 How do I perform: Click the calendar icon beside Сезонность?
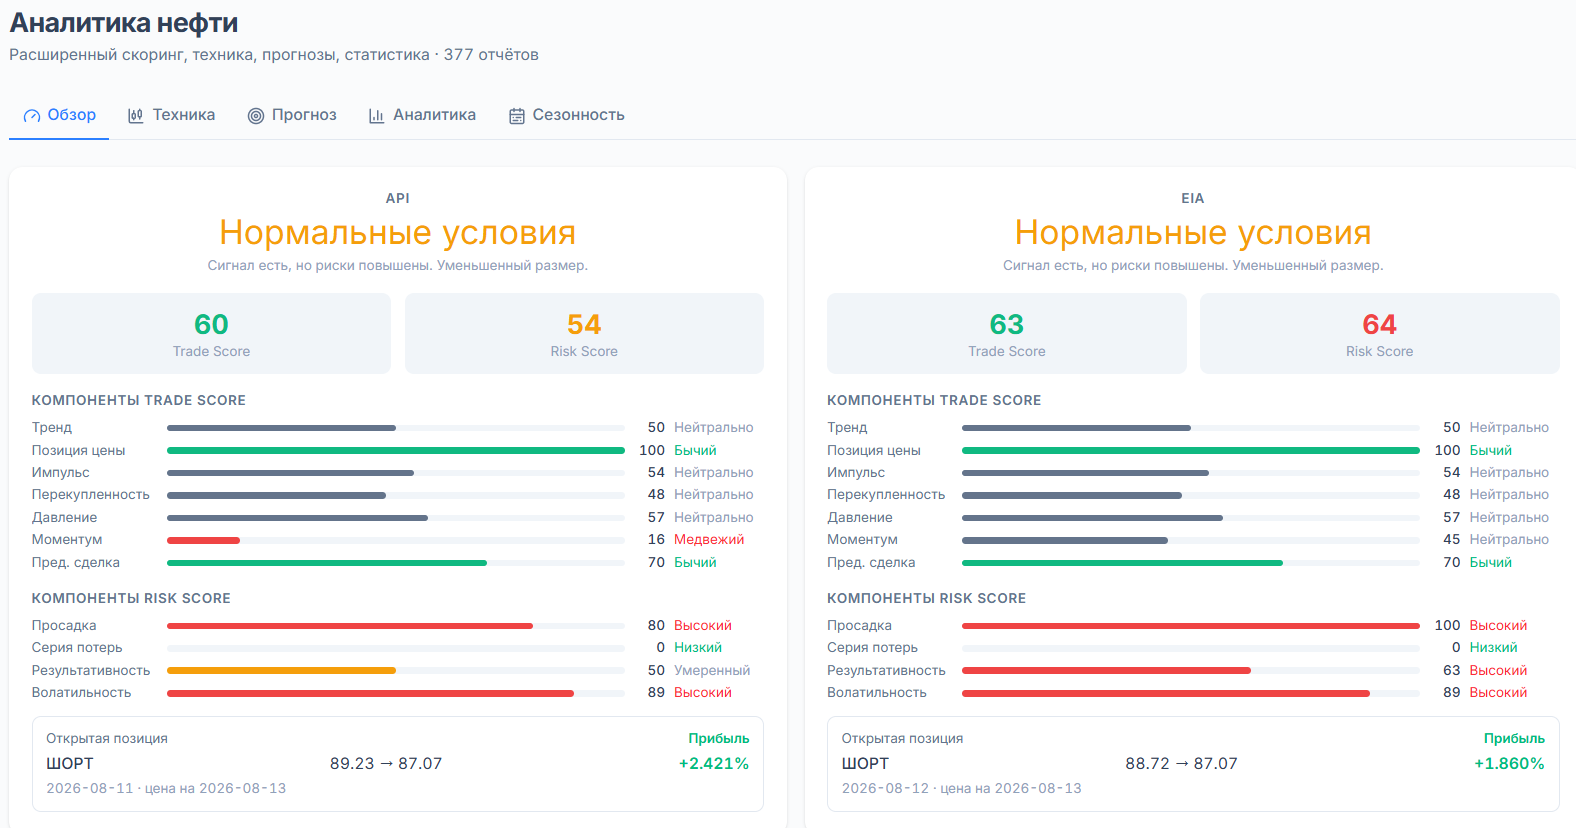click(x=517, y=116)
